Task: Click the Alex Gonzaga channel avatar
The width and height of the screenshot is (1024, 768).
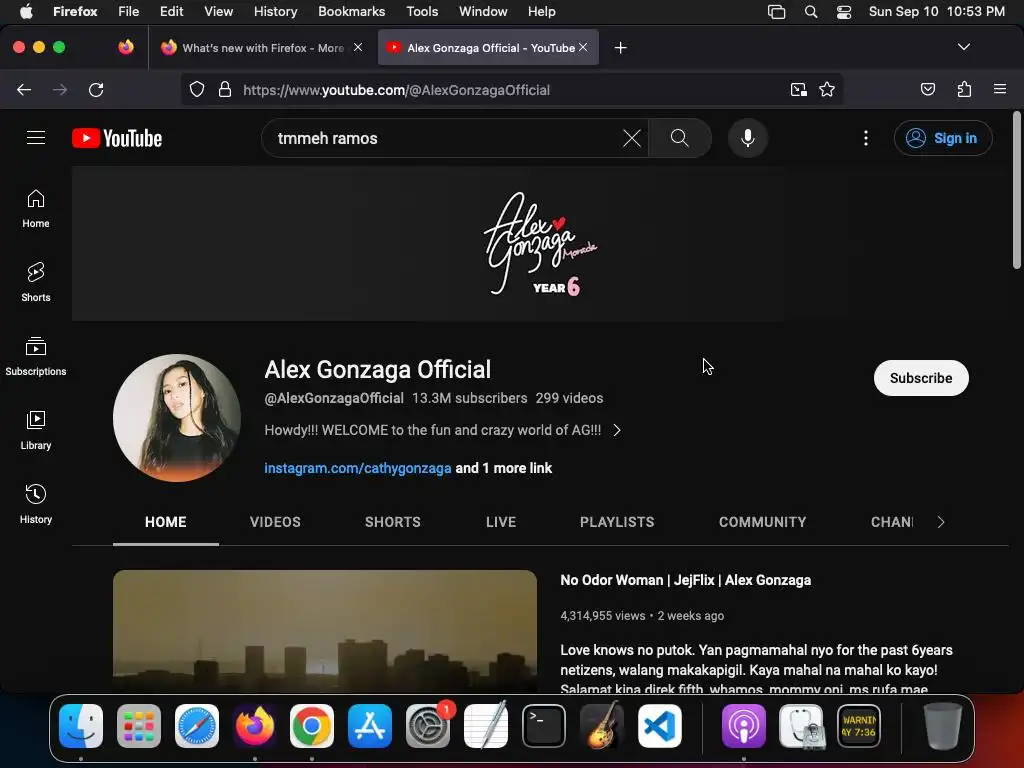Action: pos(176,418)
